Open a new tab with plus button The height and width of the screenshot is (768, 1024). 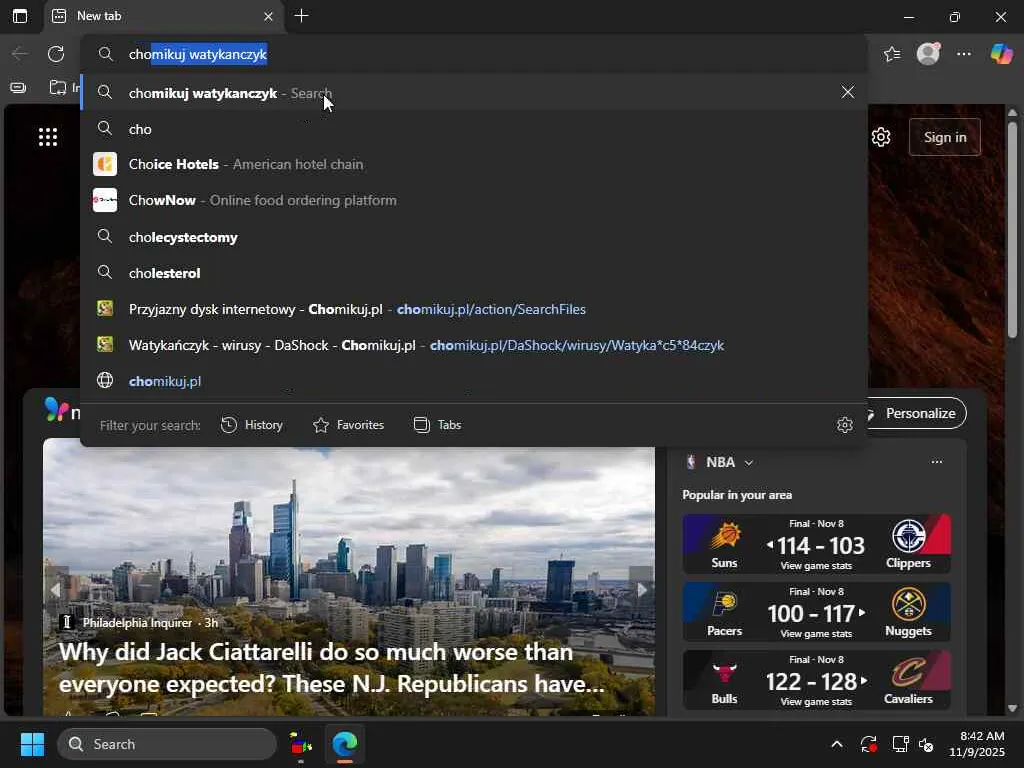tap(301, 16)
